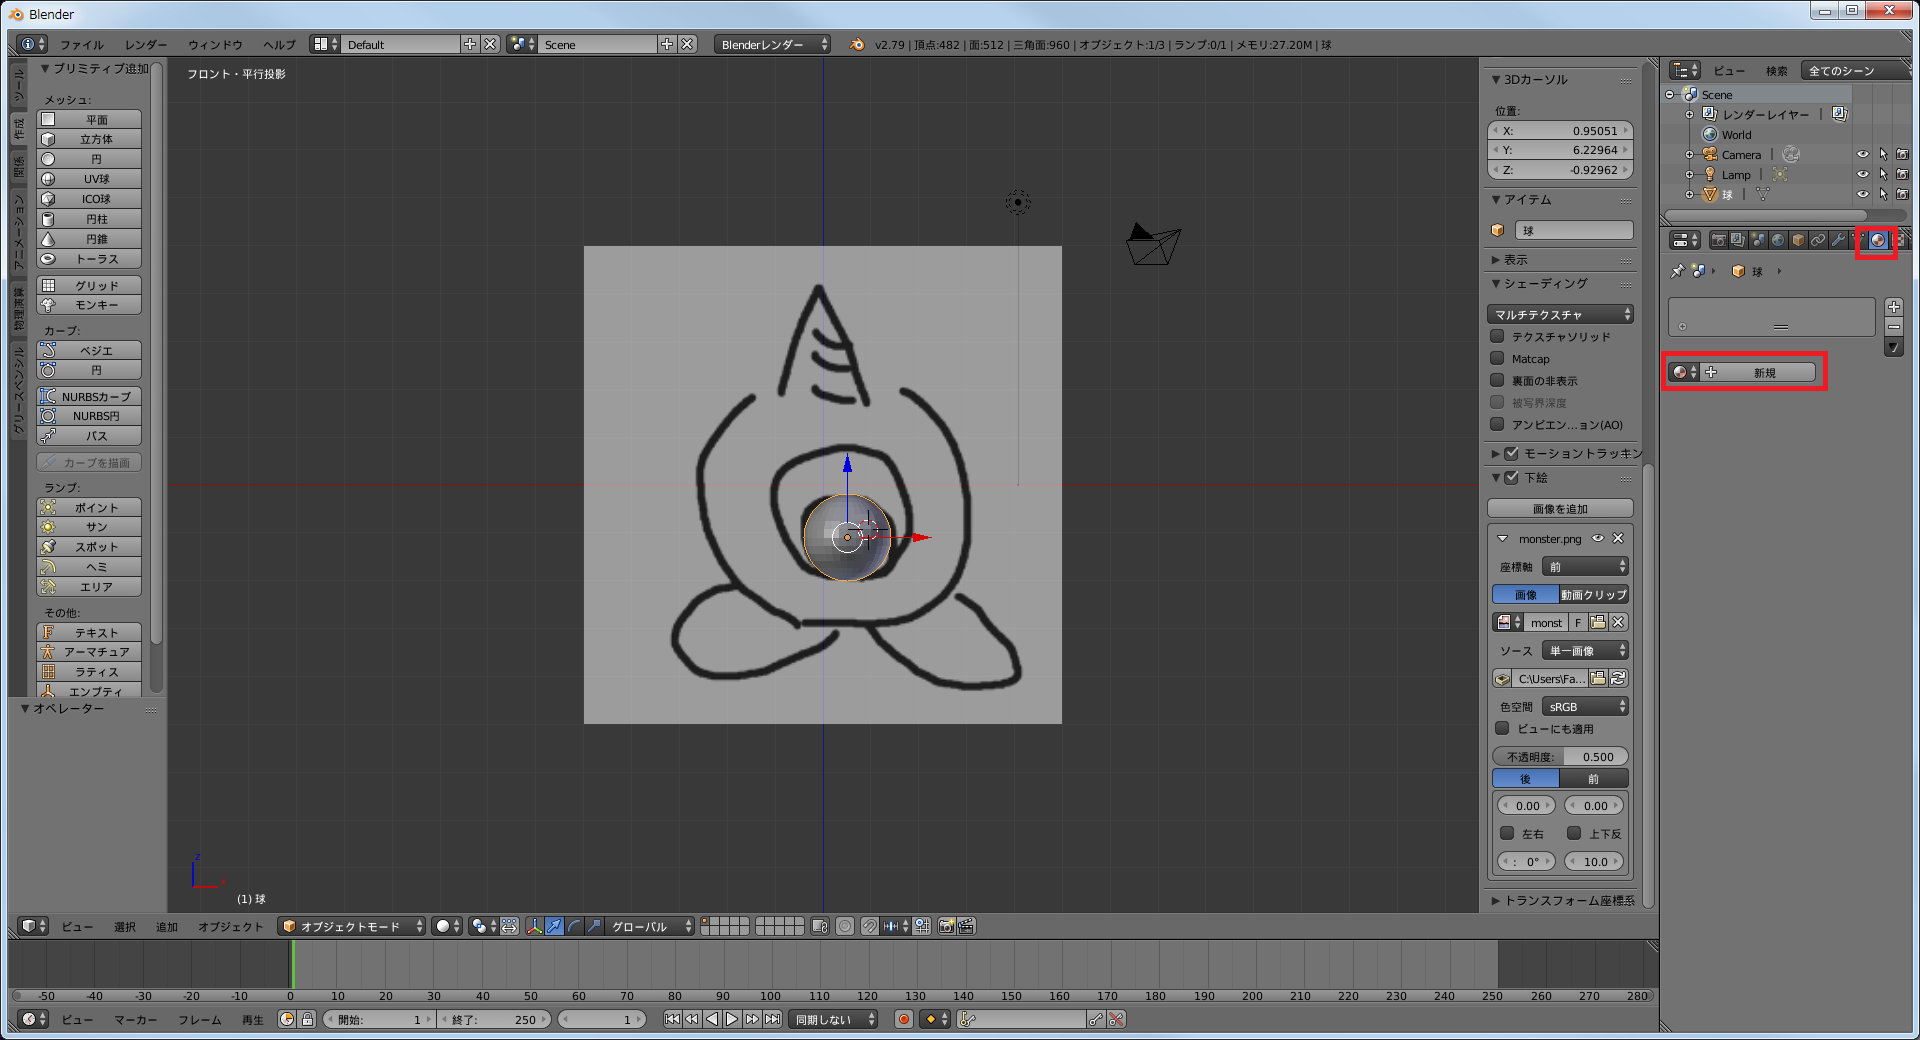Image resolution: width=1920 pixels, height=1040 pixels.
Task: Toggle monster.png background image eye icon
Action: (x=1598, y=539)
